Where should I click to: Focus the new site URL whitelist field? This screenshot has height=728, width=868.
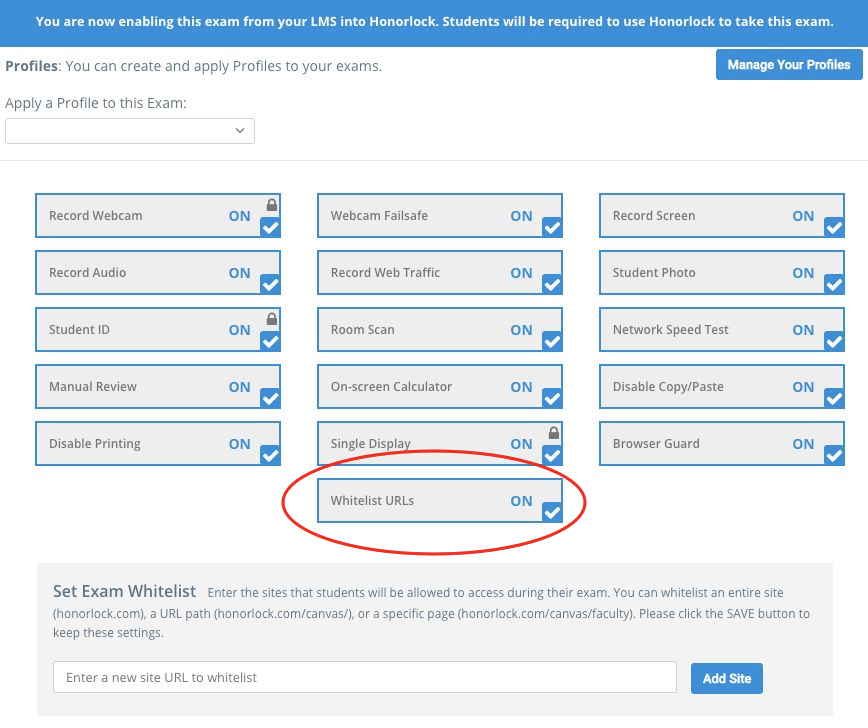pos(365,677)
